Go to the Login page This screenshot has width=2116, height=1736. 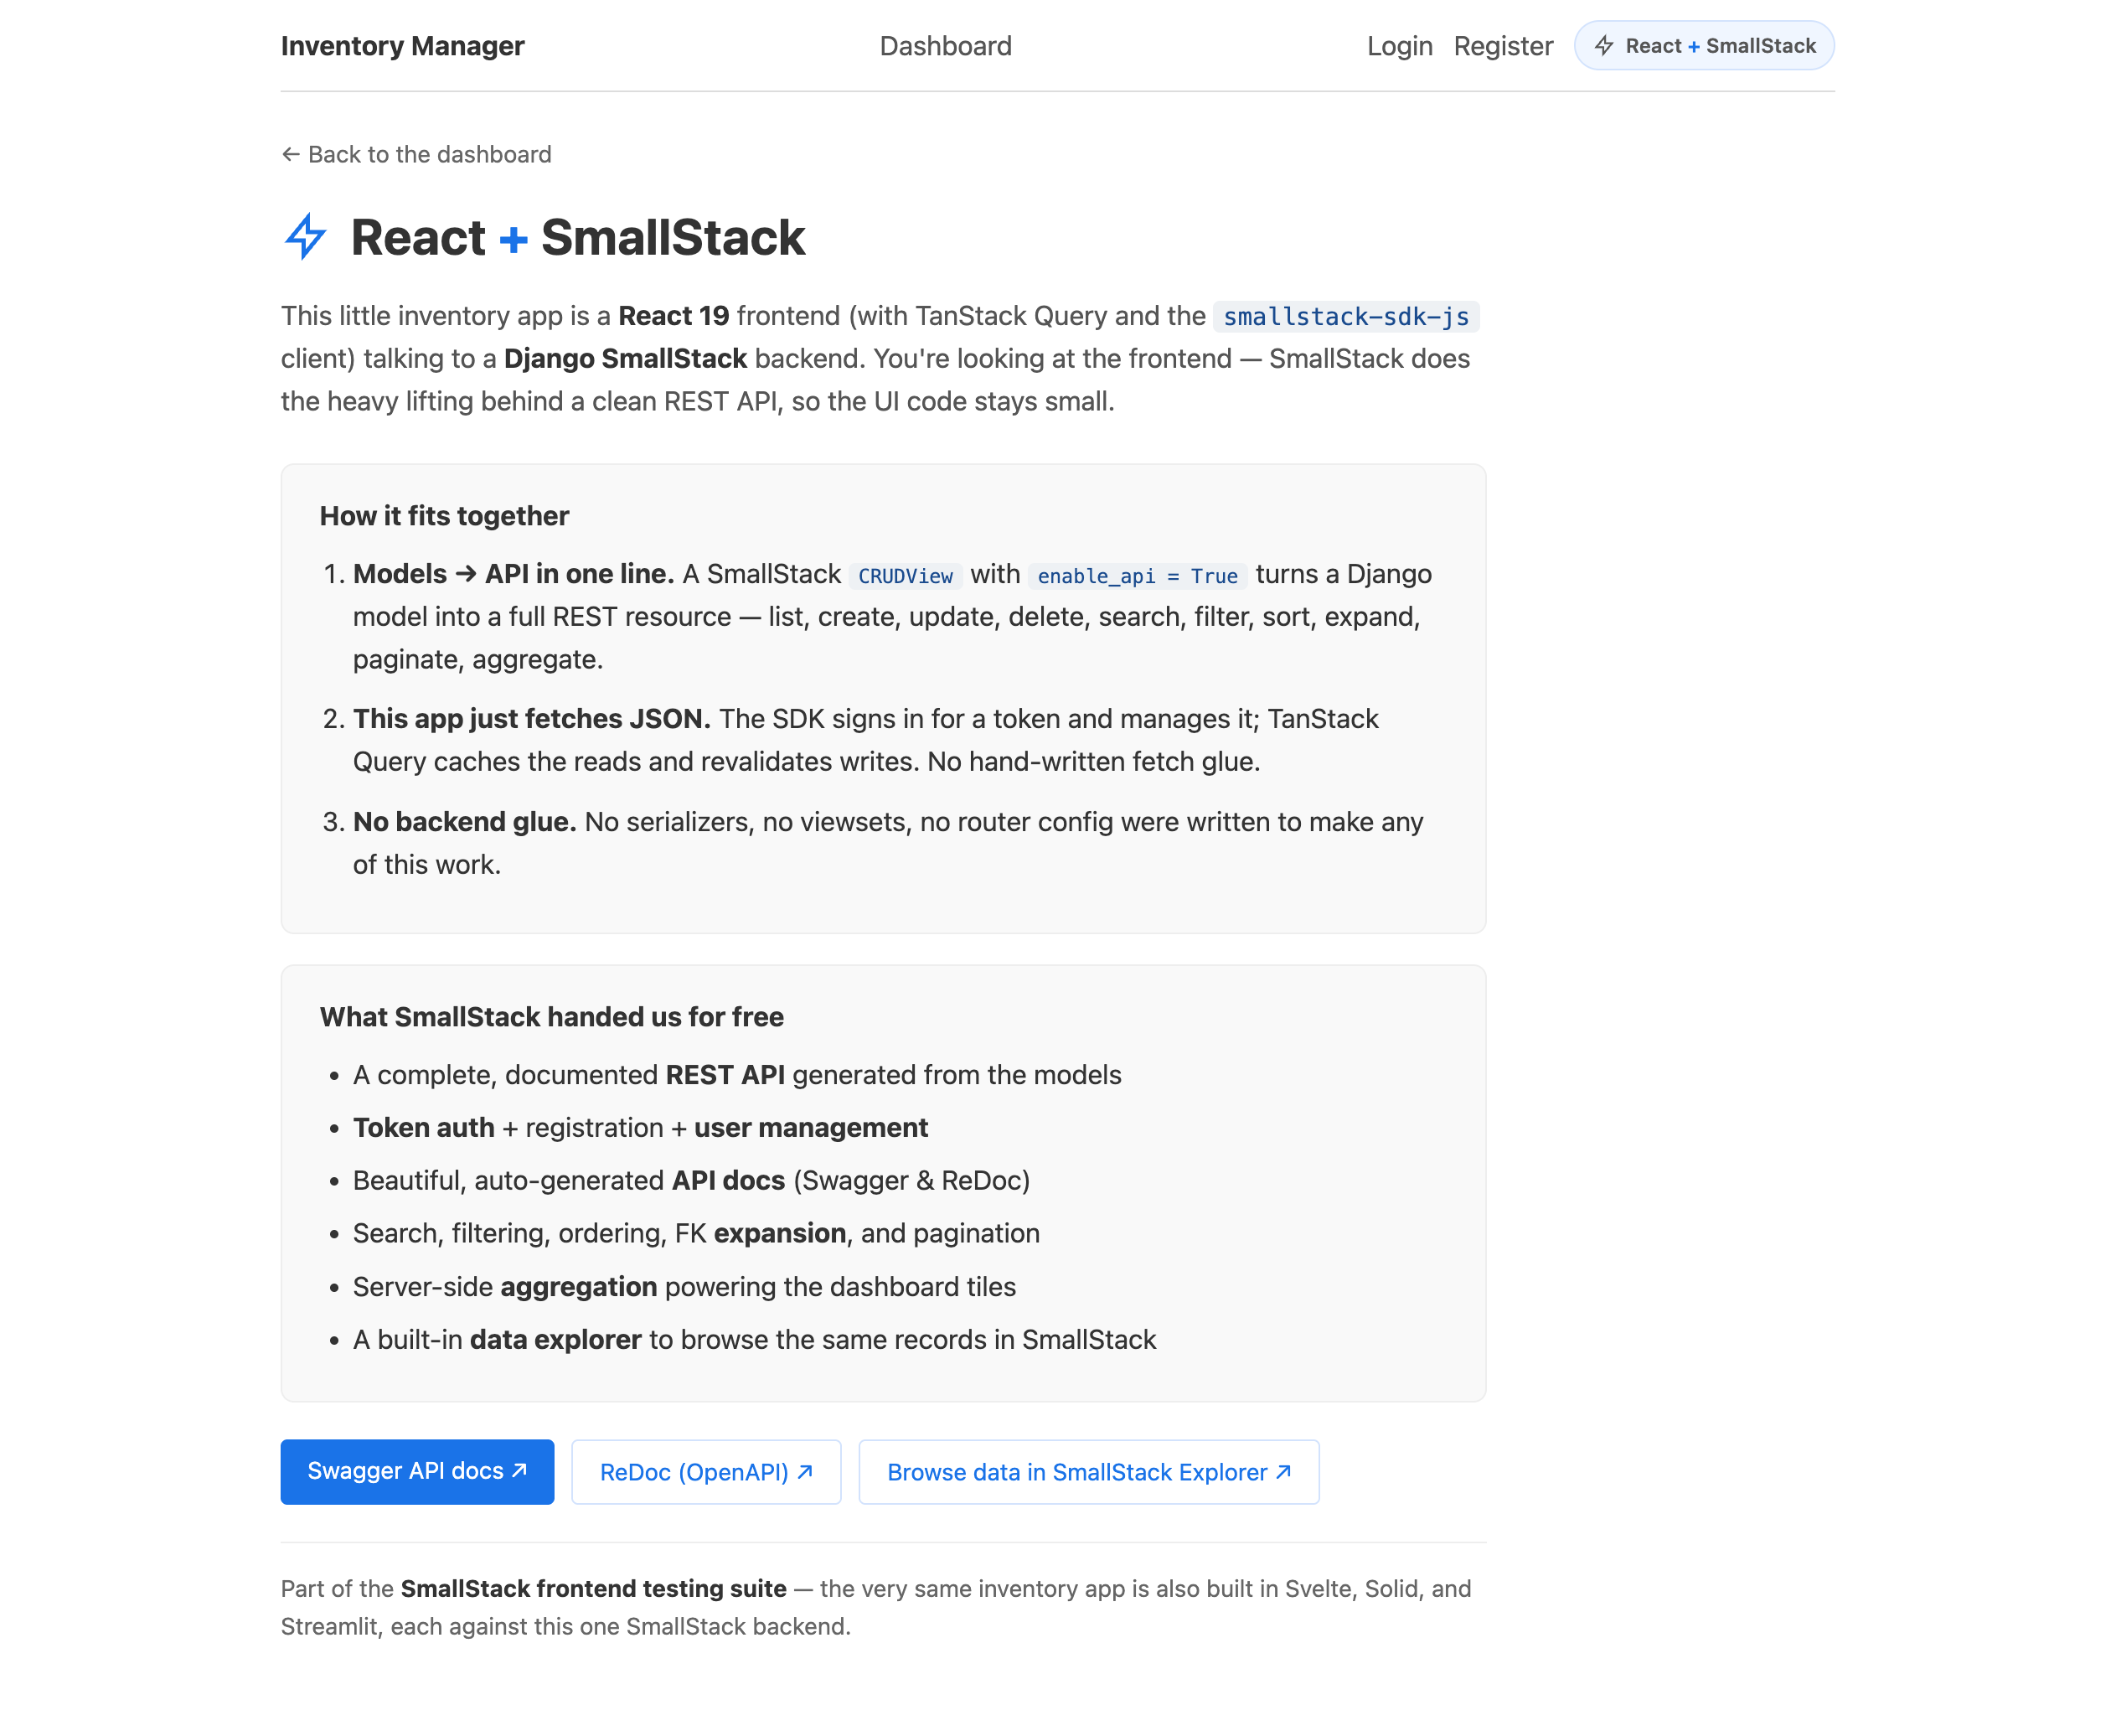(1399, 46)
